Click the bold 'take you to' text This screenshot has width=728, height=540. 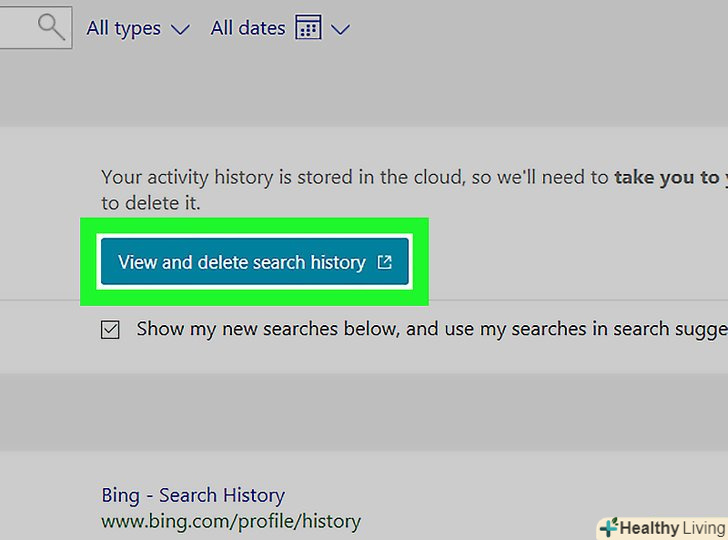(x=662, y=178)
